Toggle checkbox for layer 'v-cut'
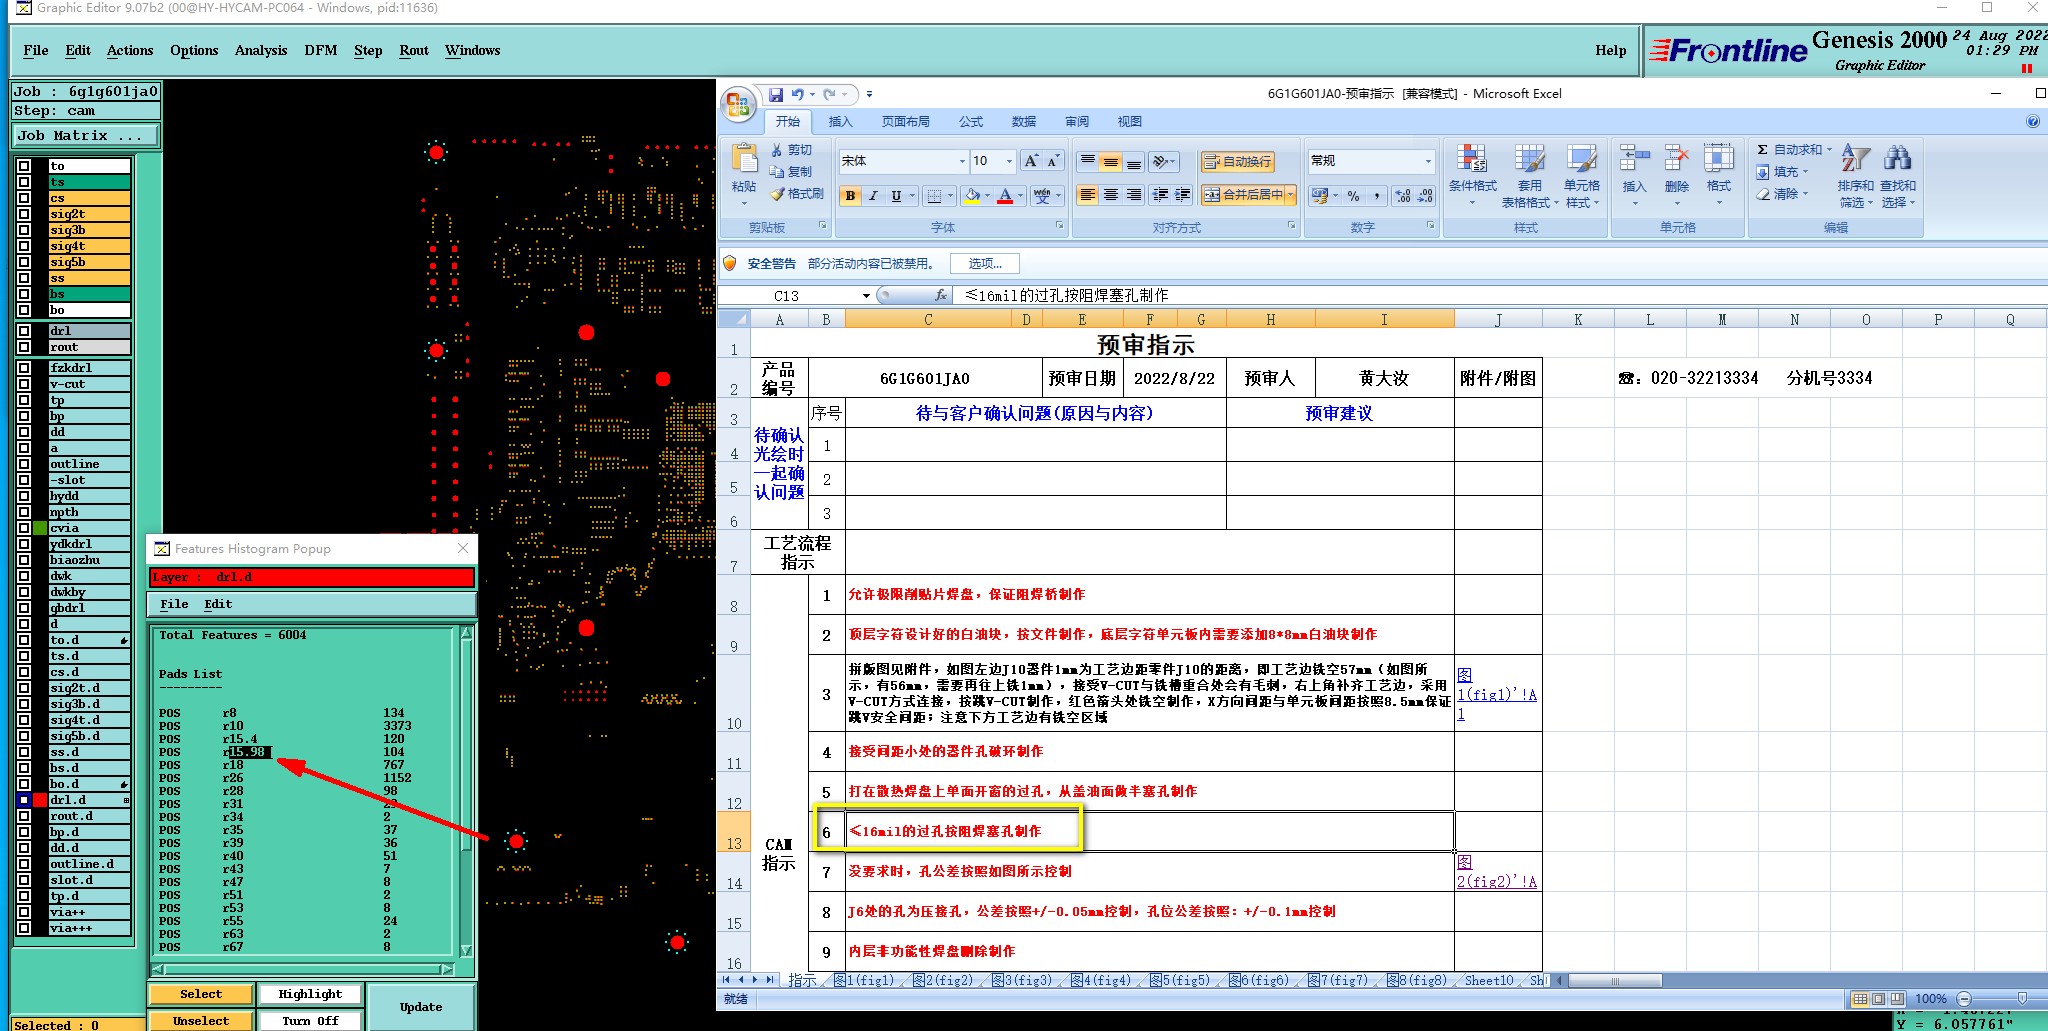The height and width of the screenshot is (1031, 2048). [x=24, y=384]
